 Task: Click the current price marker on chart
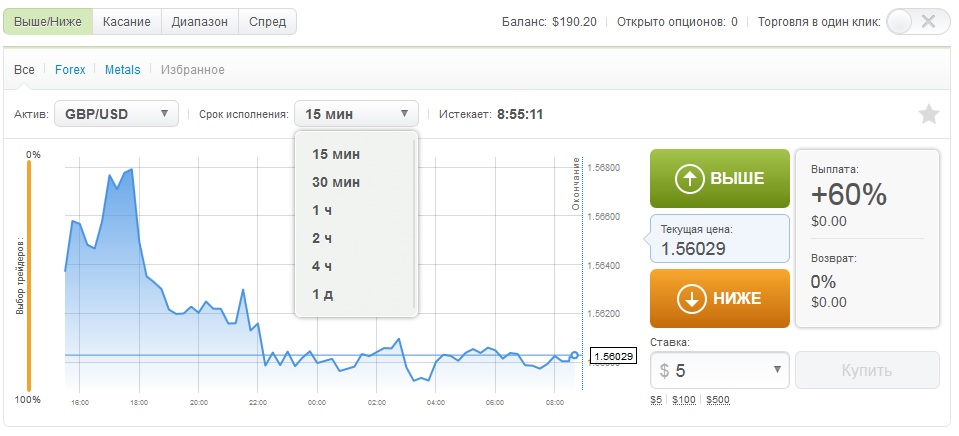pos(575,355)
